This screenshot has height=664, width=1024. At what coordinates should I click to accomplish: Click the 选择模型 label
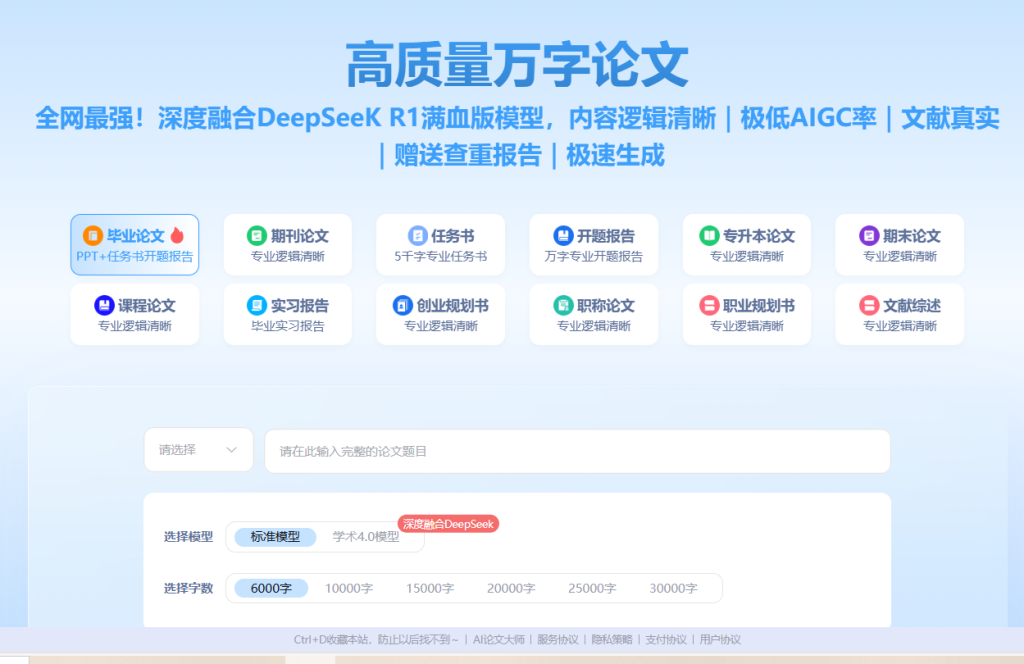[188, 537]
